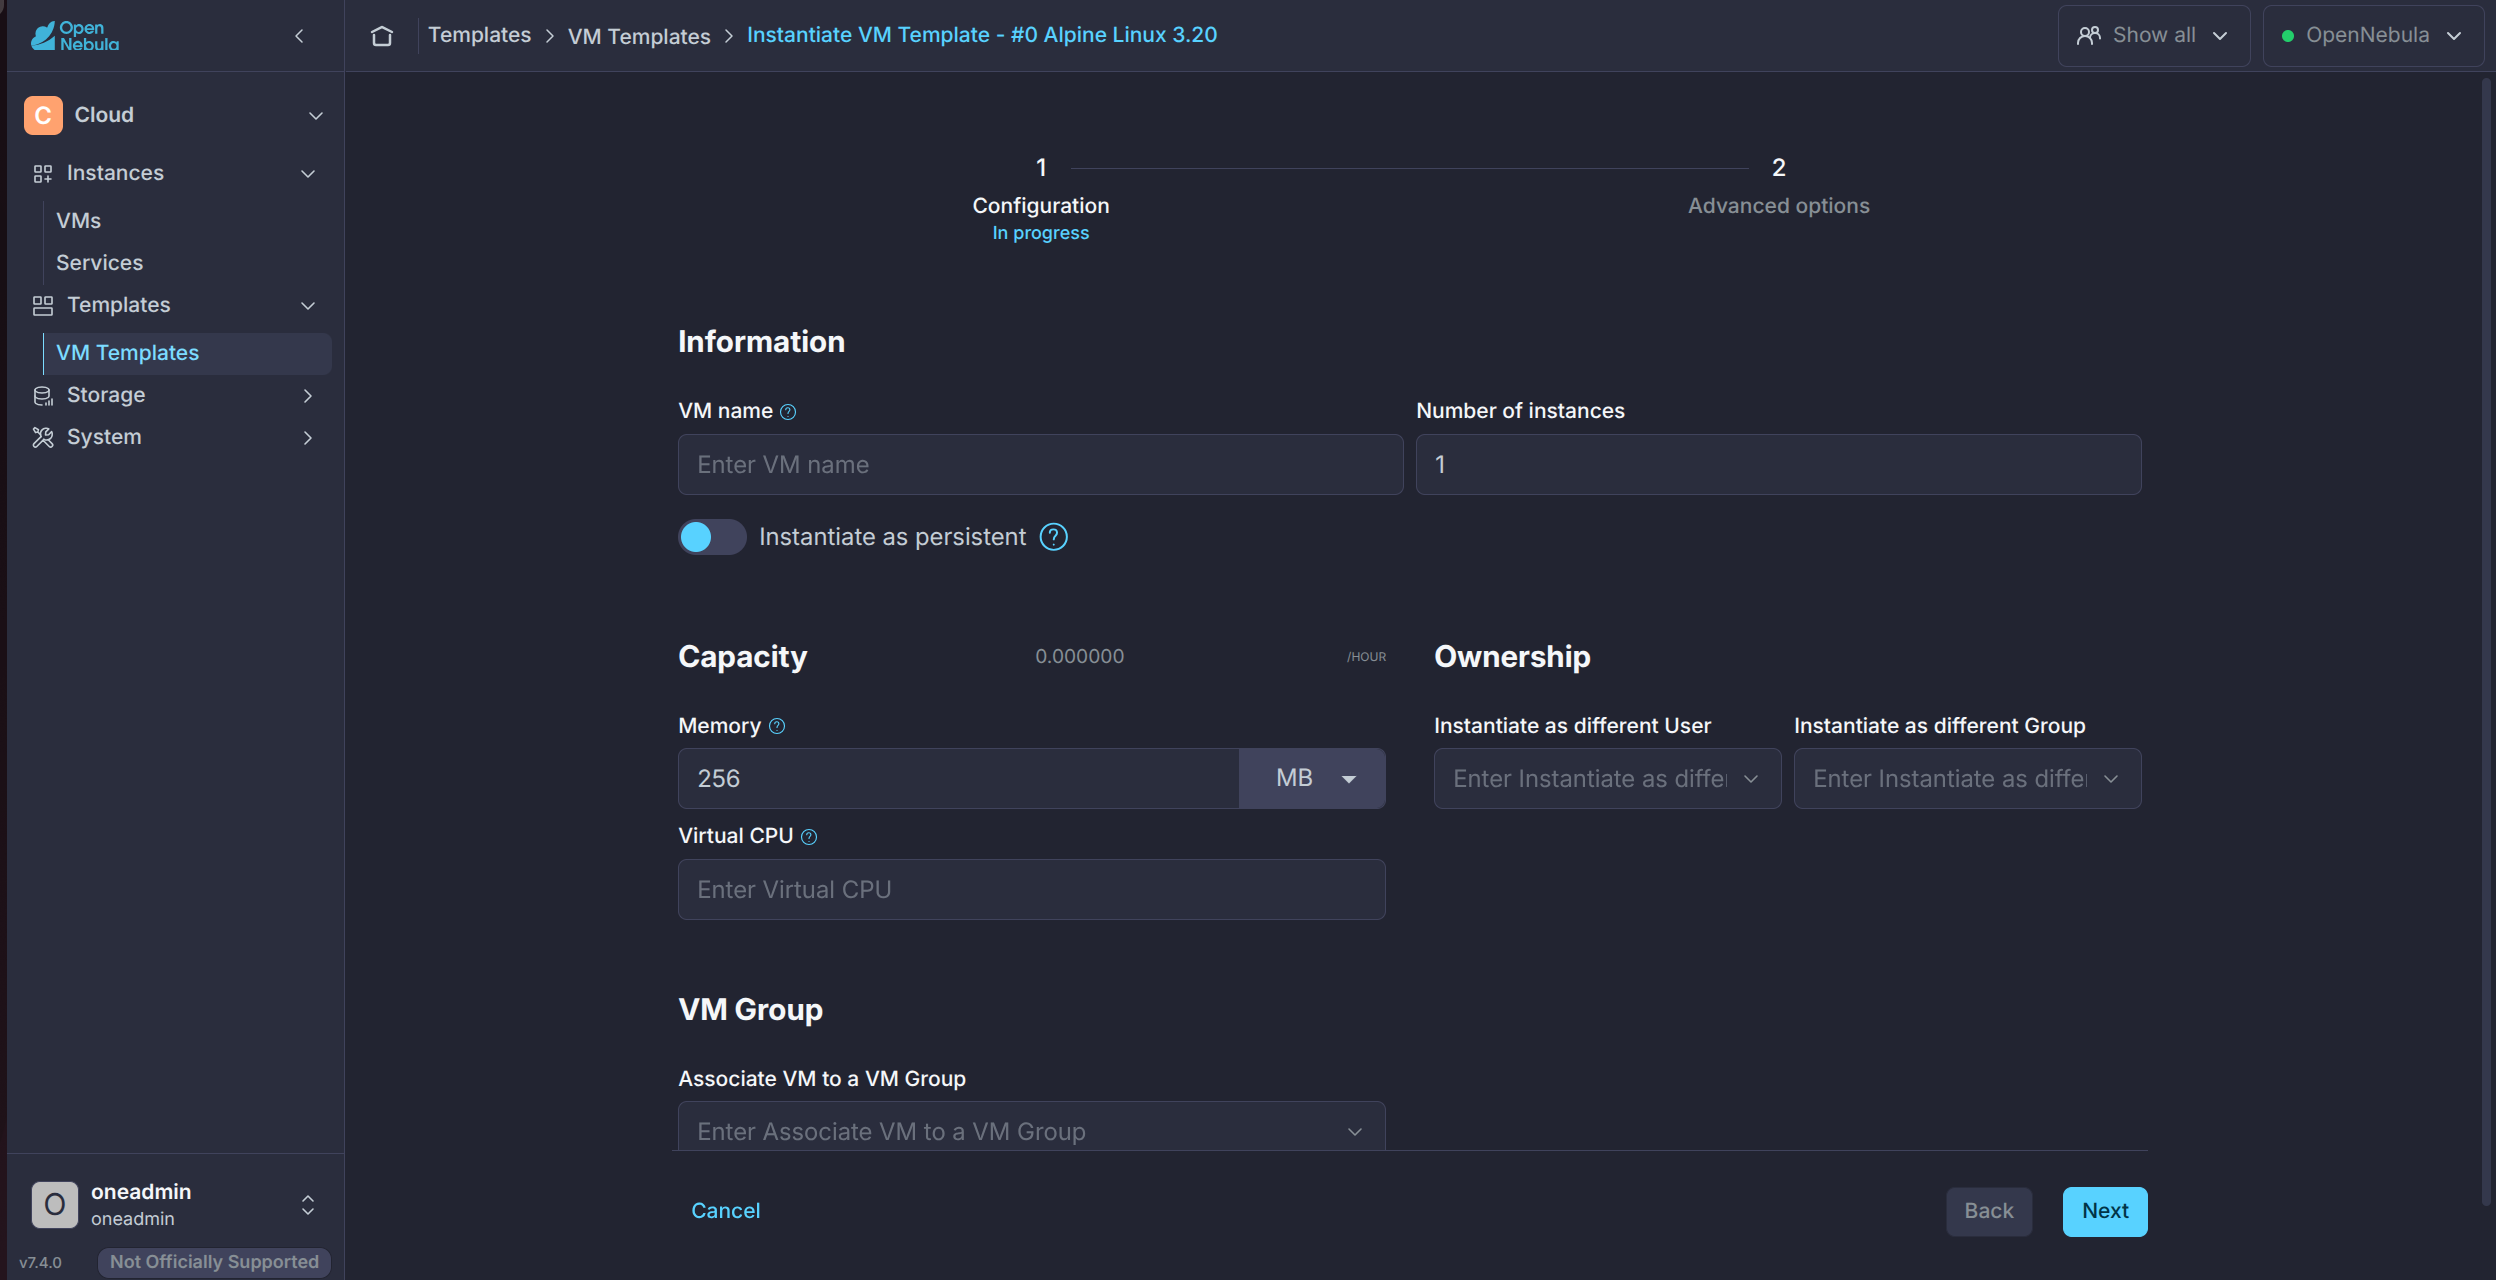Expand the Storage menu chevron
This screenshot has width=2496, height=1280.
coord(308,396)
